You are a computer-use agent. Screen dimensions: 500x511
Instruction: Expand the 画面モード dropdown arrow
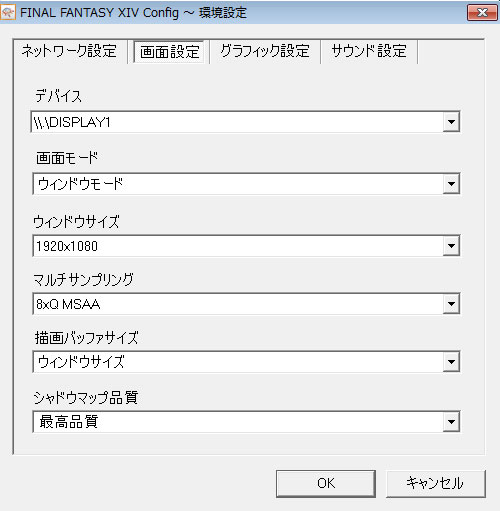[451, 184]
